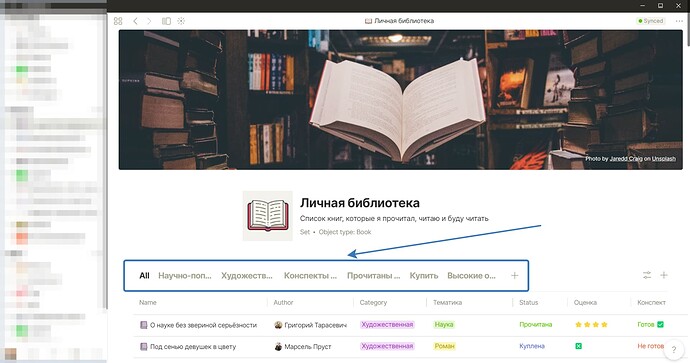The width and height of the screenshot is (690, 363).
Task: Check the Synced status indicator
Action: [650, 21]
